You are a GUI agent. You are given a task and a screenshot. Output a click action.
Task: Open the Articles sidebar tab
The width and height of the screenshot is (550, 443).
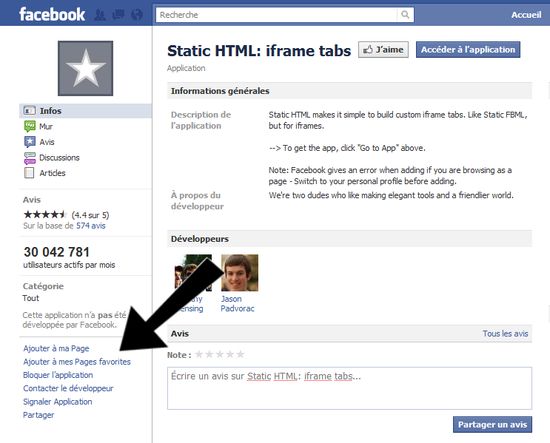click(x=52, y=173)
